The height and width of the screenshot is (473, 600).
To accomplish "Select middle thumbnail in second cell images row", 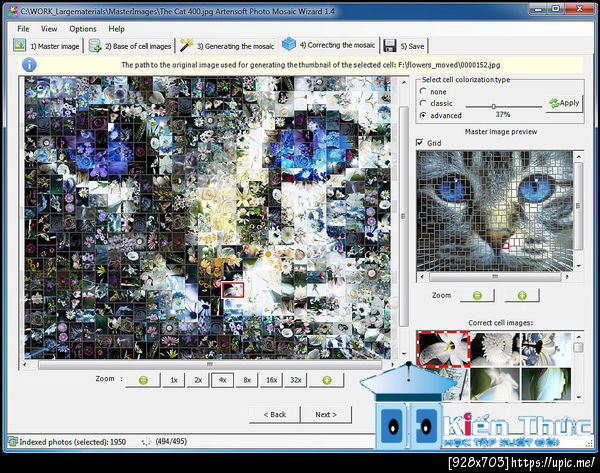I will [495, 385].
